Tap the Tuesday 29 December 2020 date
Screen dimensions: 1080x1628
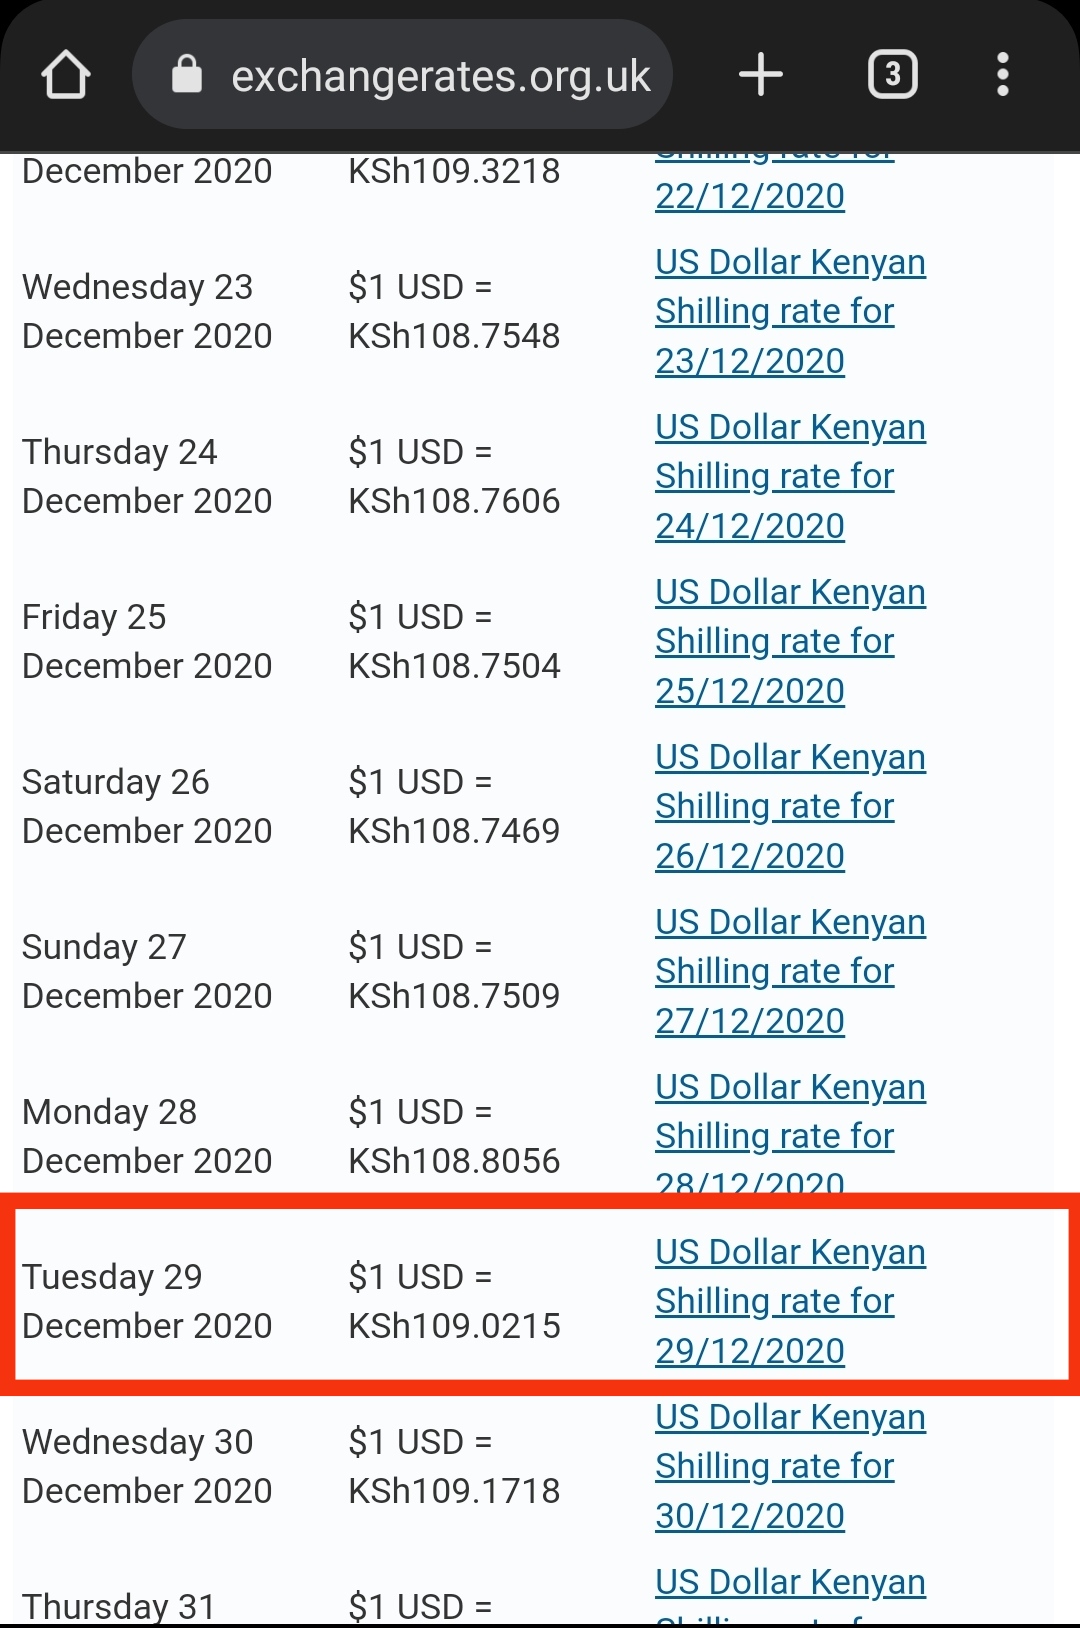pyautogui.click(x=147, y=1301)
